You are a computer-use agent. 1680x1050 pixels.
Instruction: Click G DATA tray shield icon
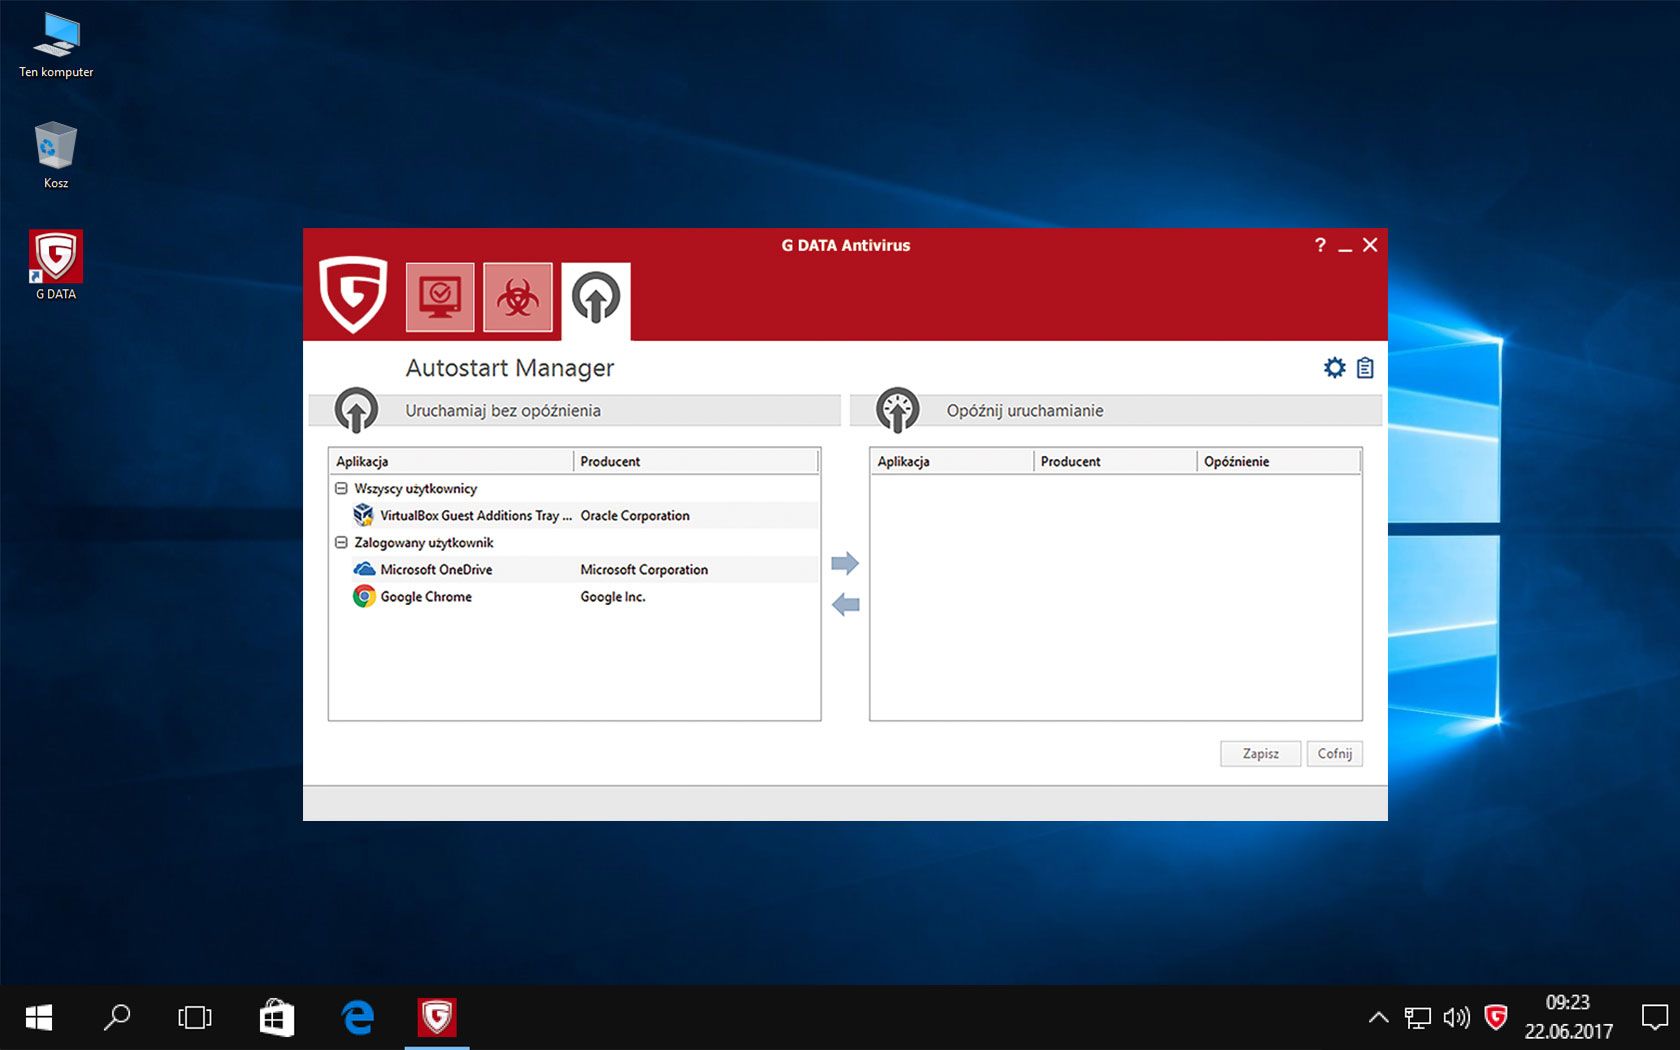point(1496,1018)
